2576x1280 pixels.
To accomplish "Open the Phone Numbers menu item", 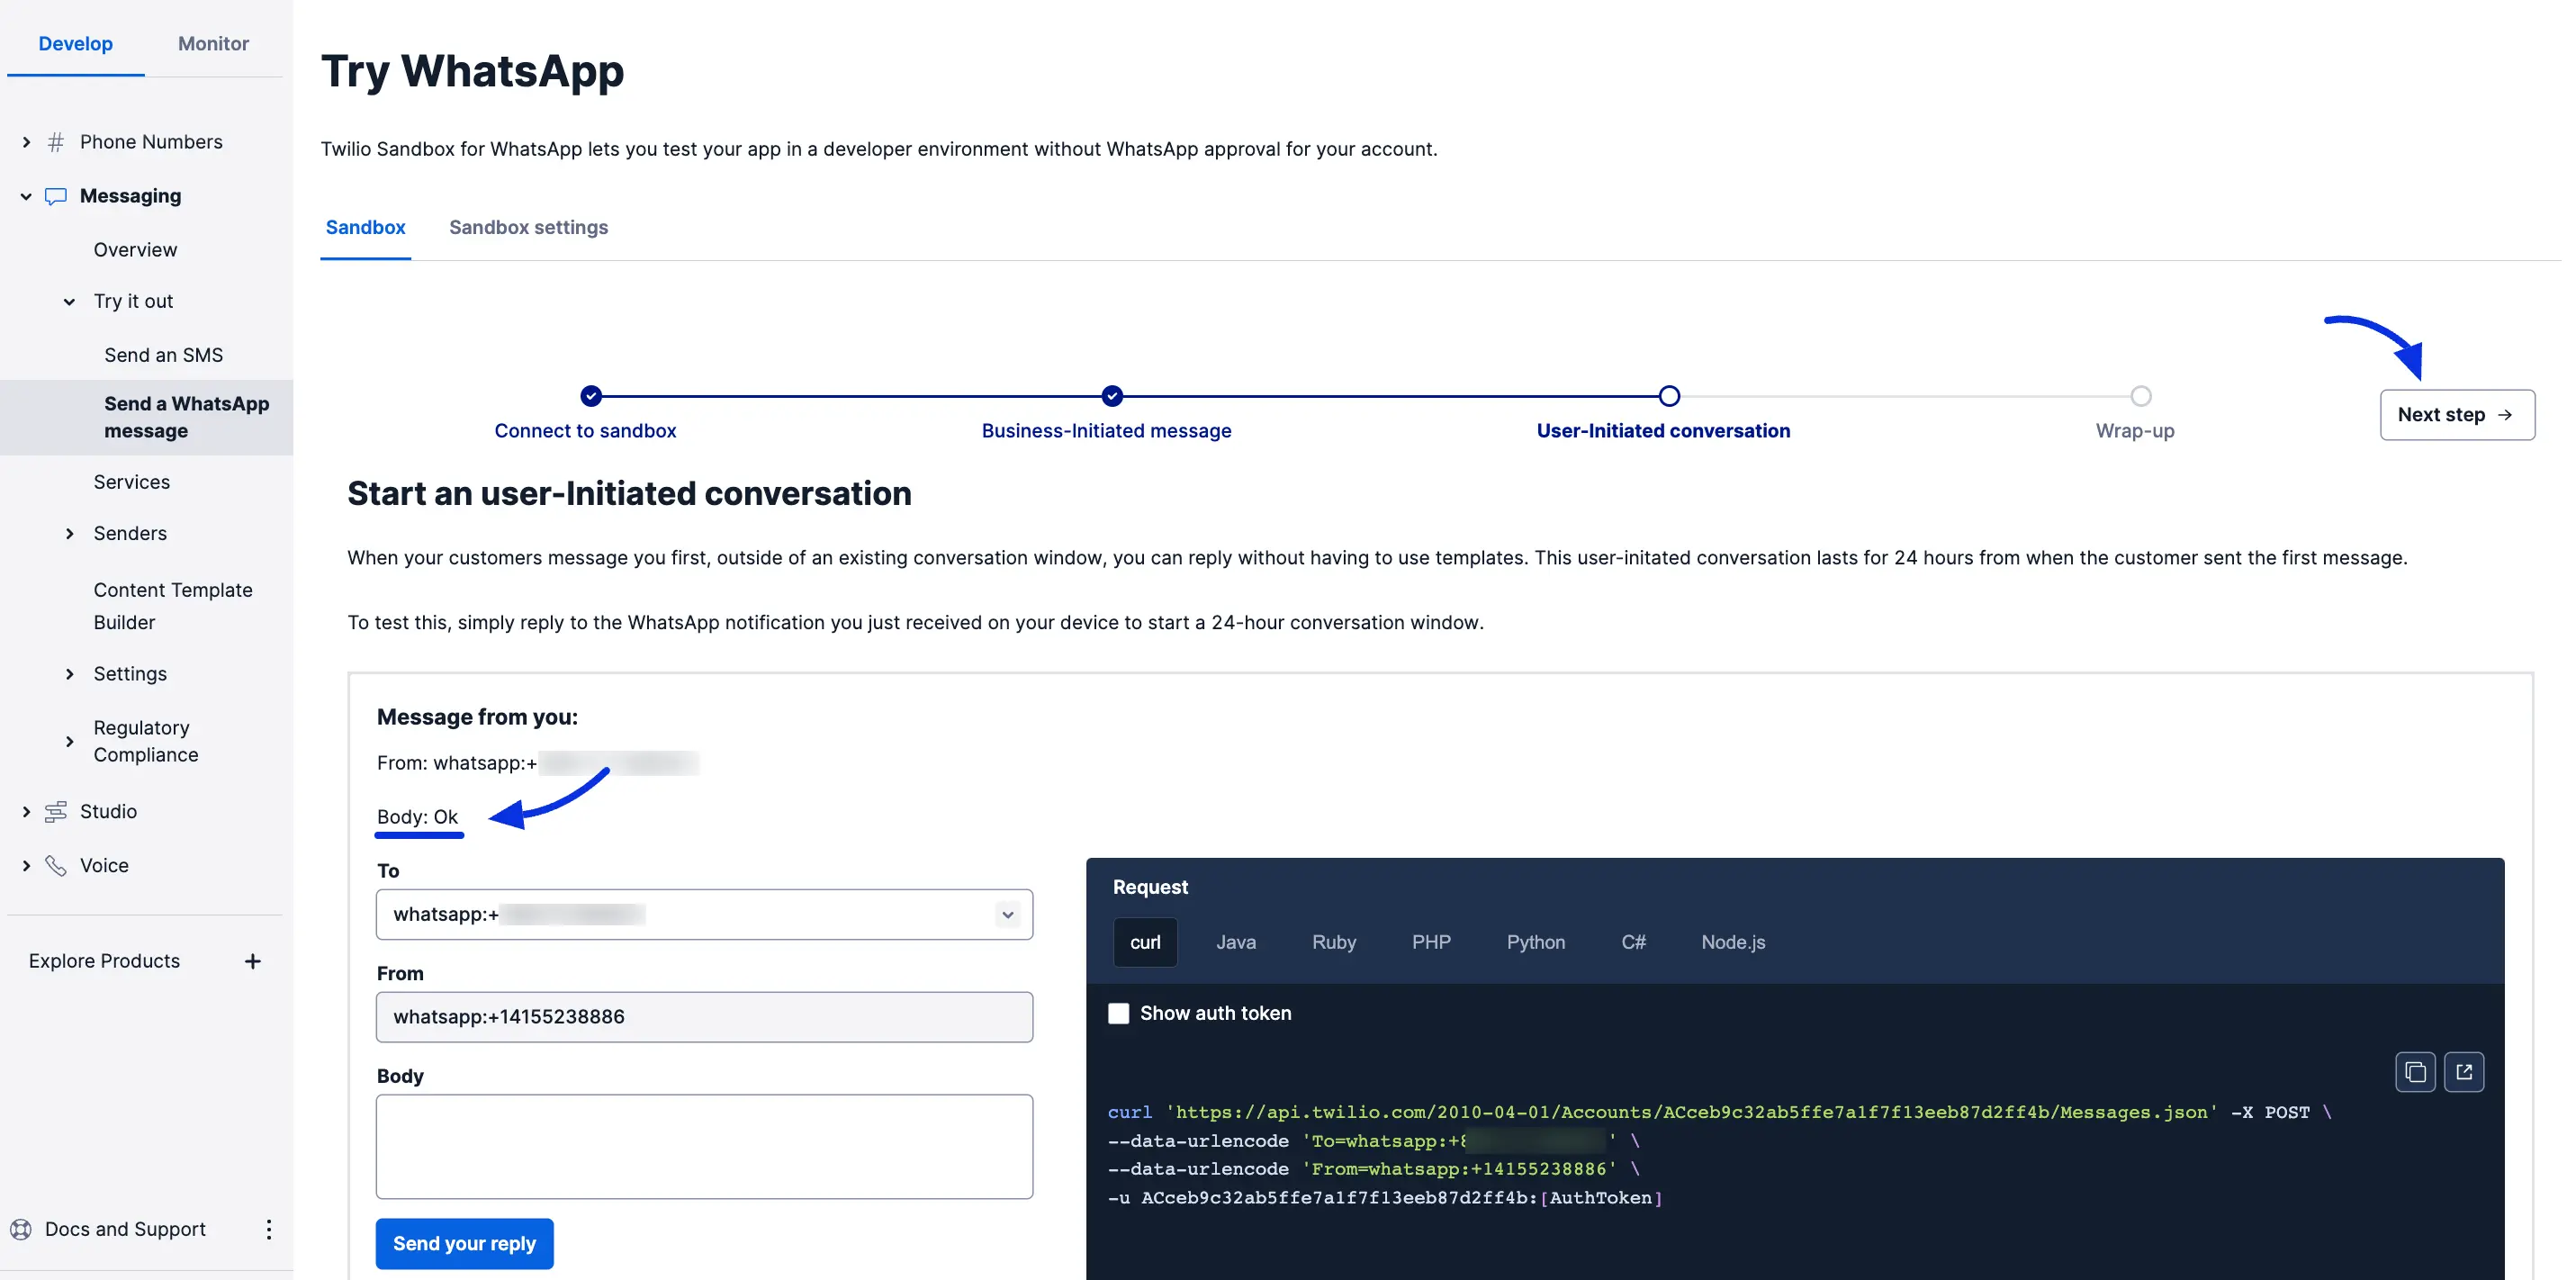I will [x=151, y=142].
